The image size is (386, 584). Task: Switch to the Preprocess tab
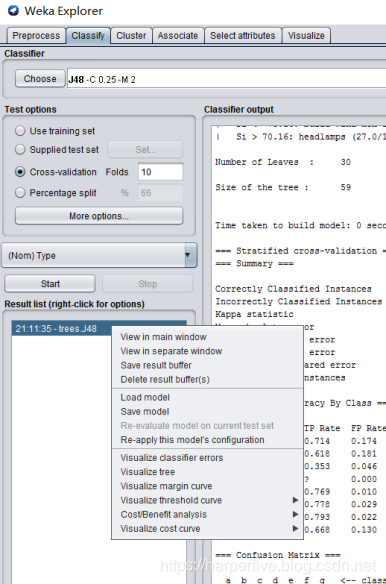coord(36,36)
